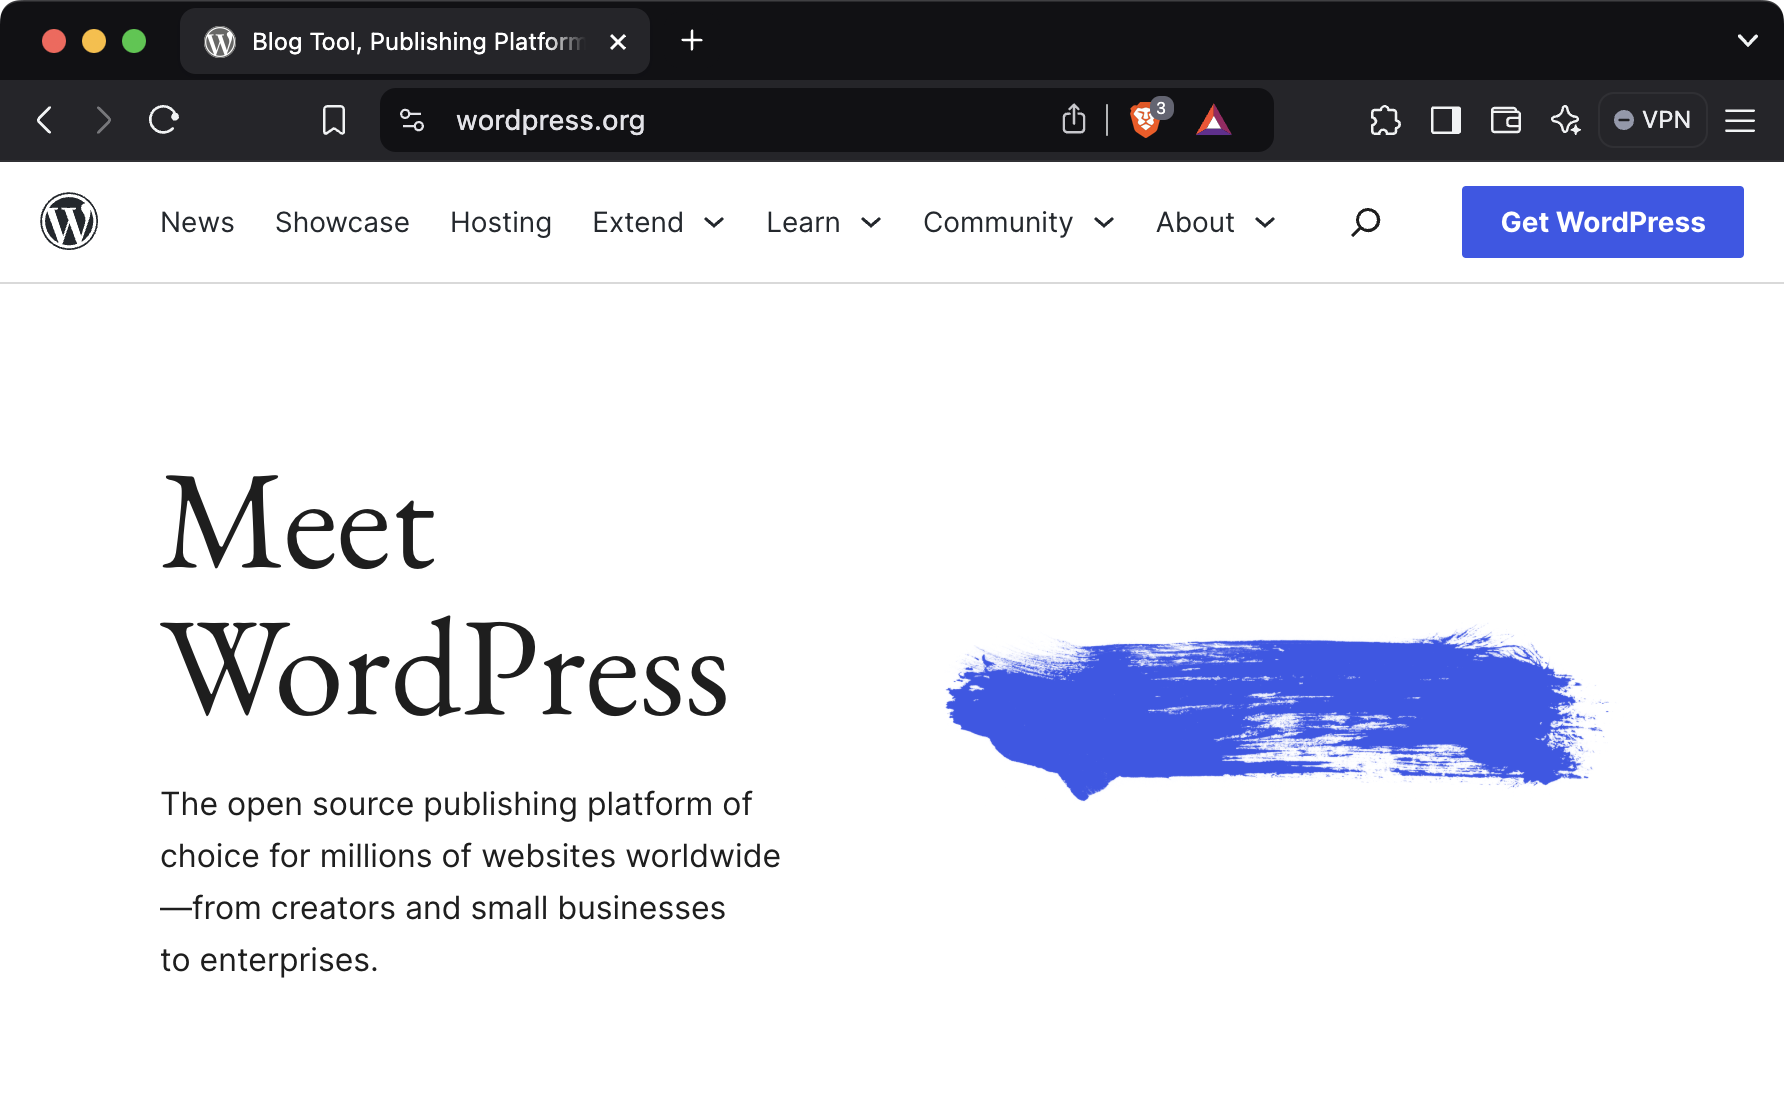
Task: Click the WordPress logo
Action: pos(68,221)
